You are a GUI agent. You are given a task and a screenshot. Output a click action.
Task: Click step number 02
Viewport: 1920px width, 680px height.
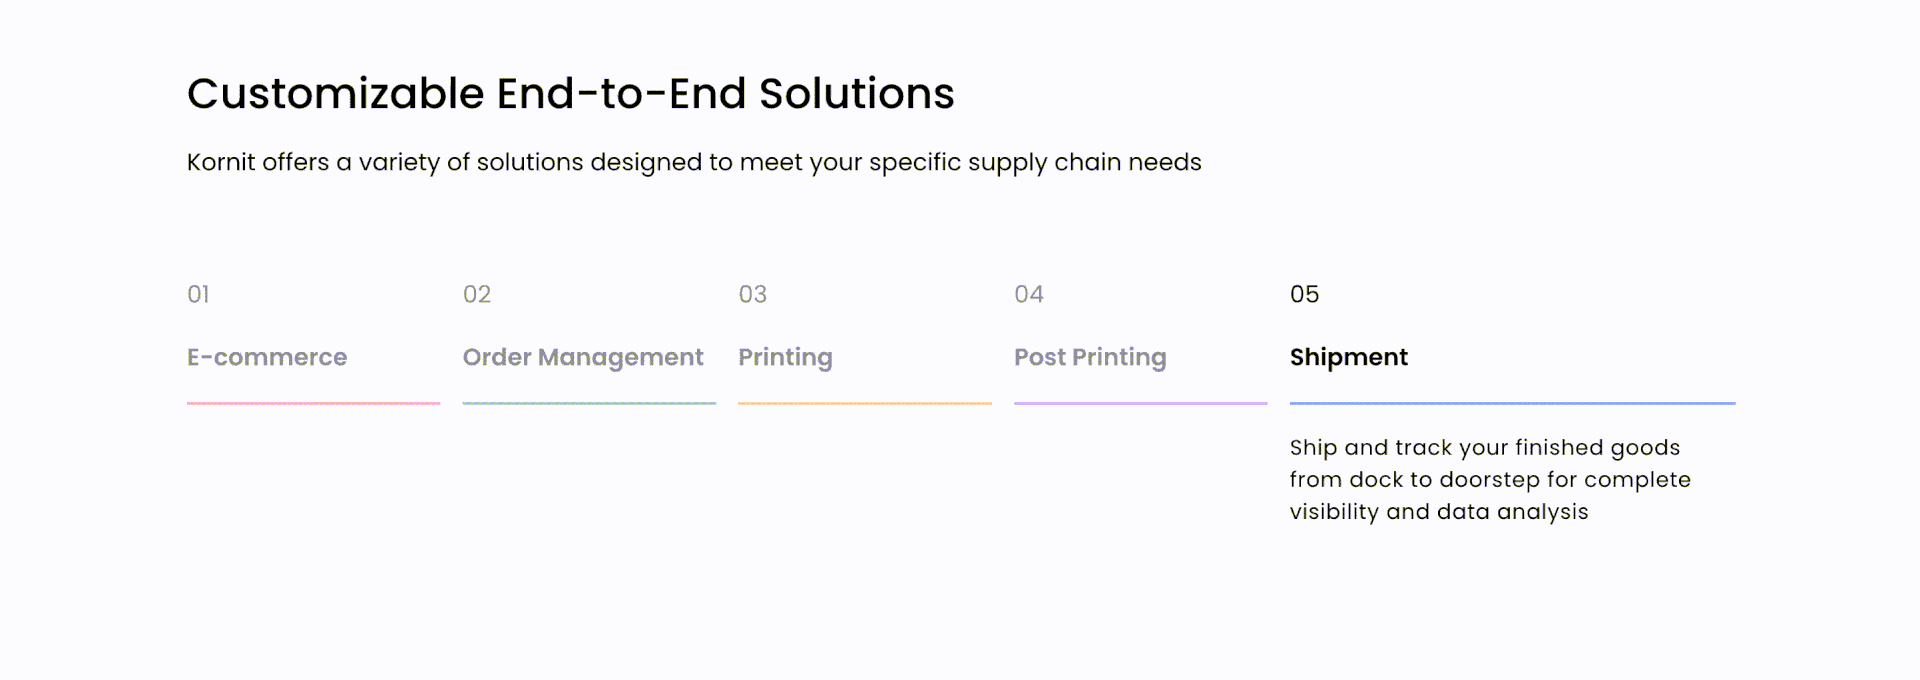[477, 294]
